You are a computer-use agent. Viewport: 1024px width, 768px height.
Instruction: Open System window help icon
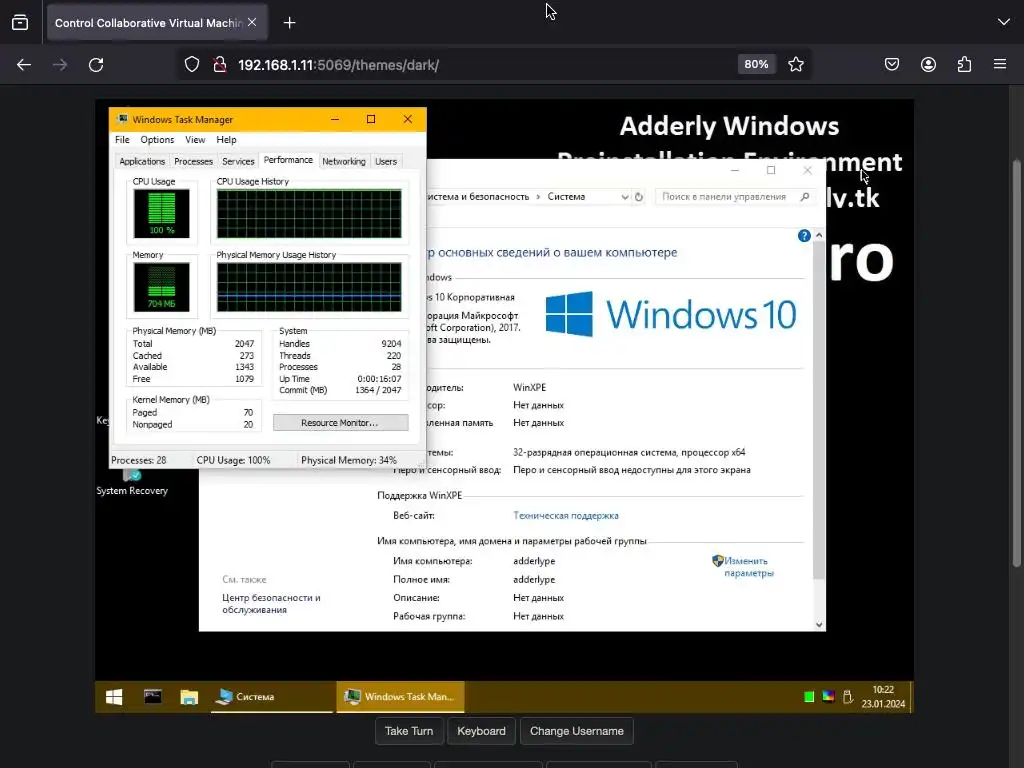804,236
